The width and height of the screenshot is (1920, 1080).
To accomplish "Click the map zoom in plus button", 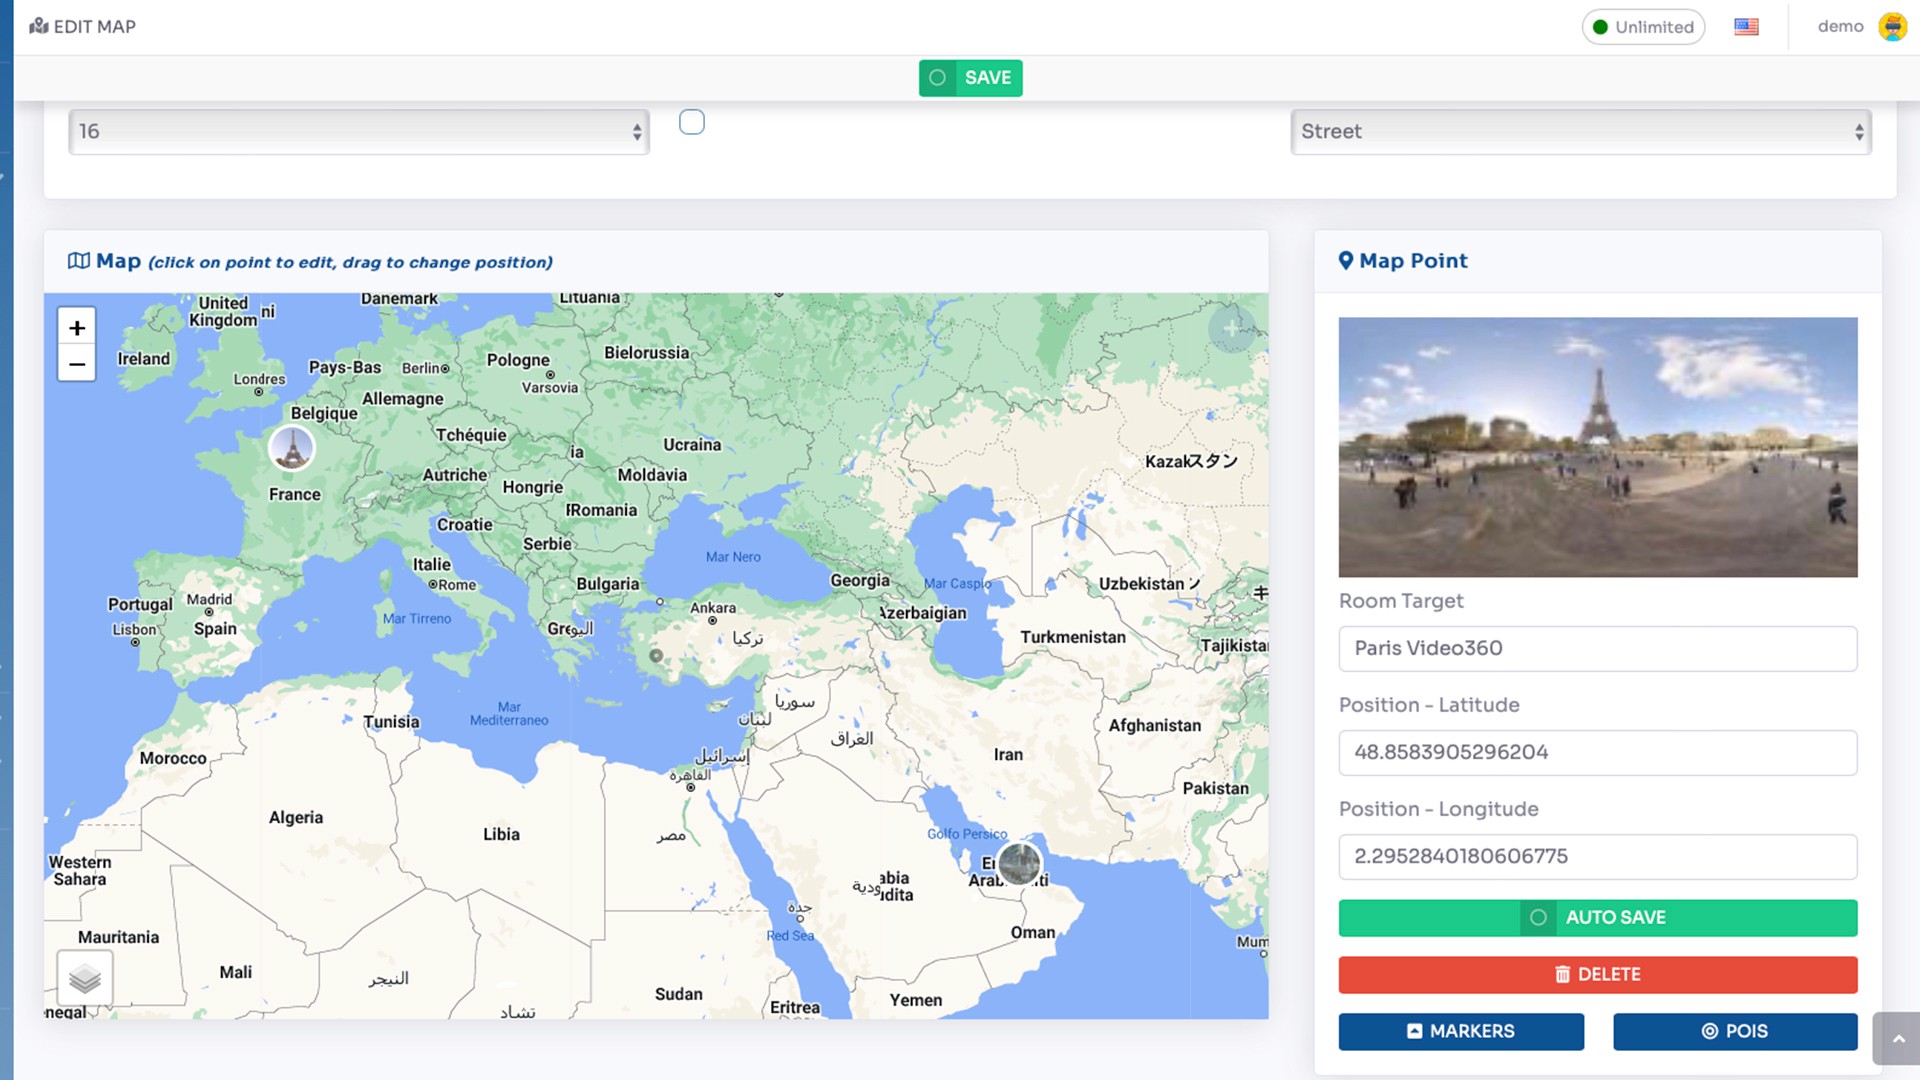I will (77, 328).
